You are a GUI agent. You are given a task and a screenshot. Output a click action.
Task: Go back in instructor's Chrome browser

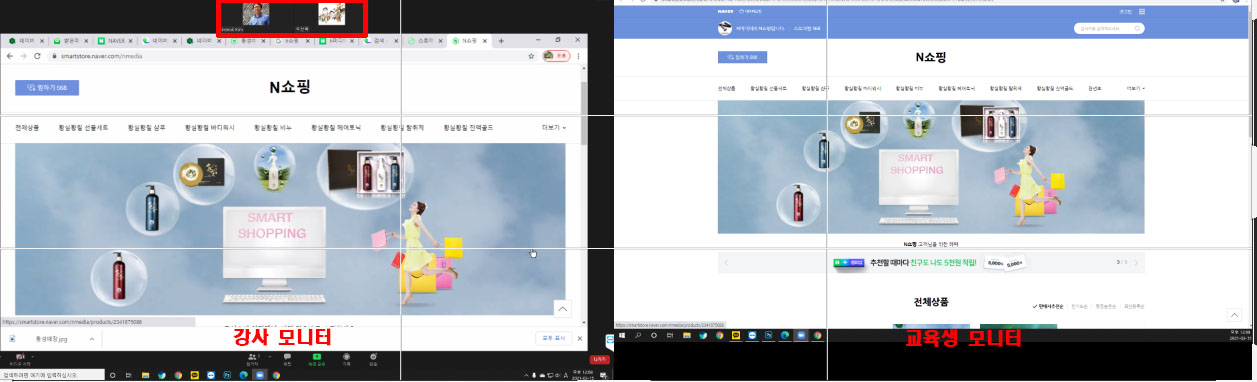(x=9, y=55)
